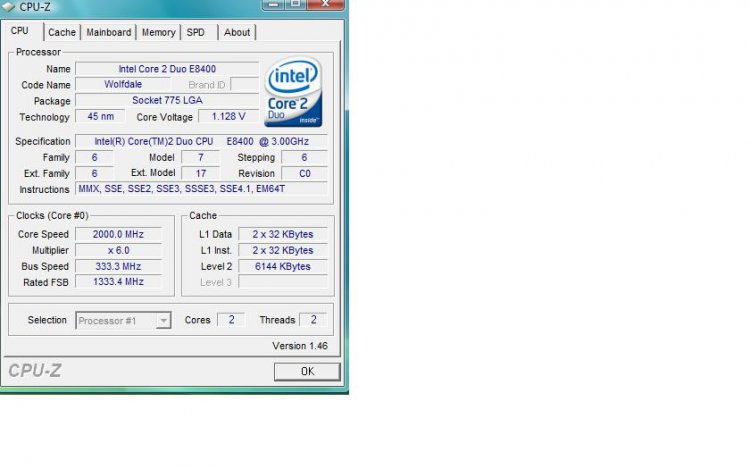The width and height of the screenshot is (750, 469).
Task: Click the Multiplier value x 6.0
Action: pos(118,251)
